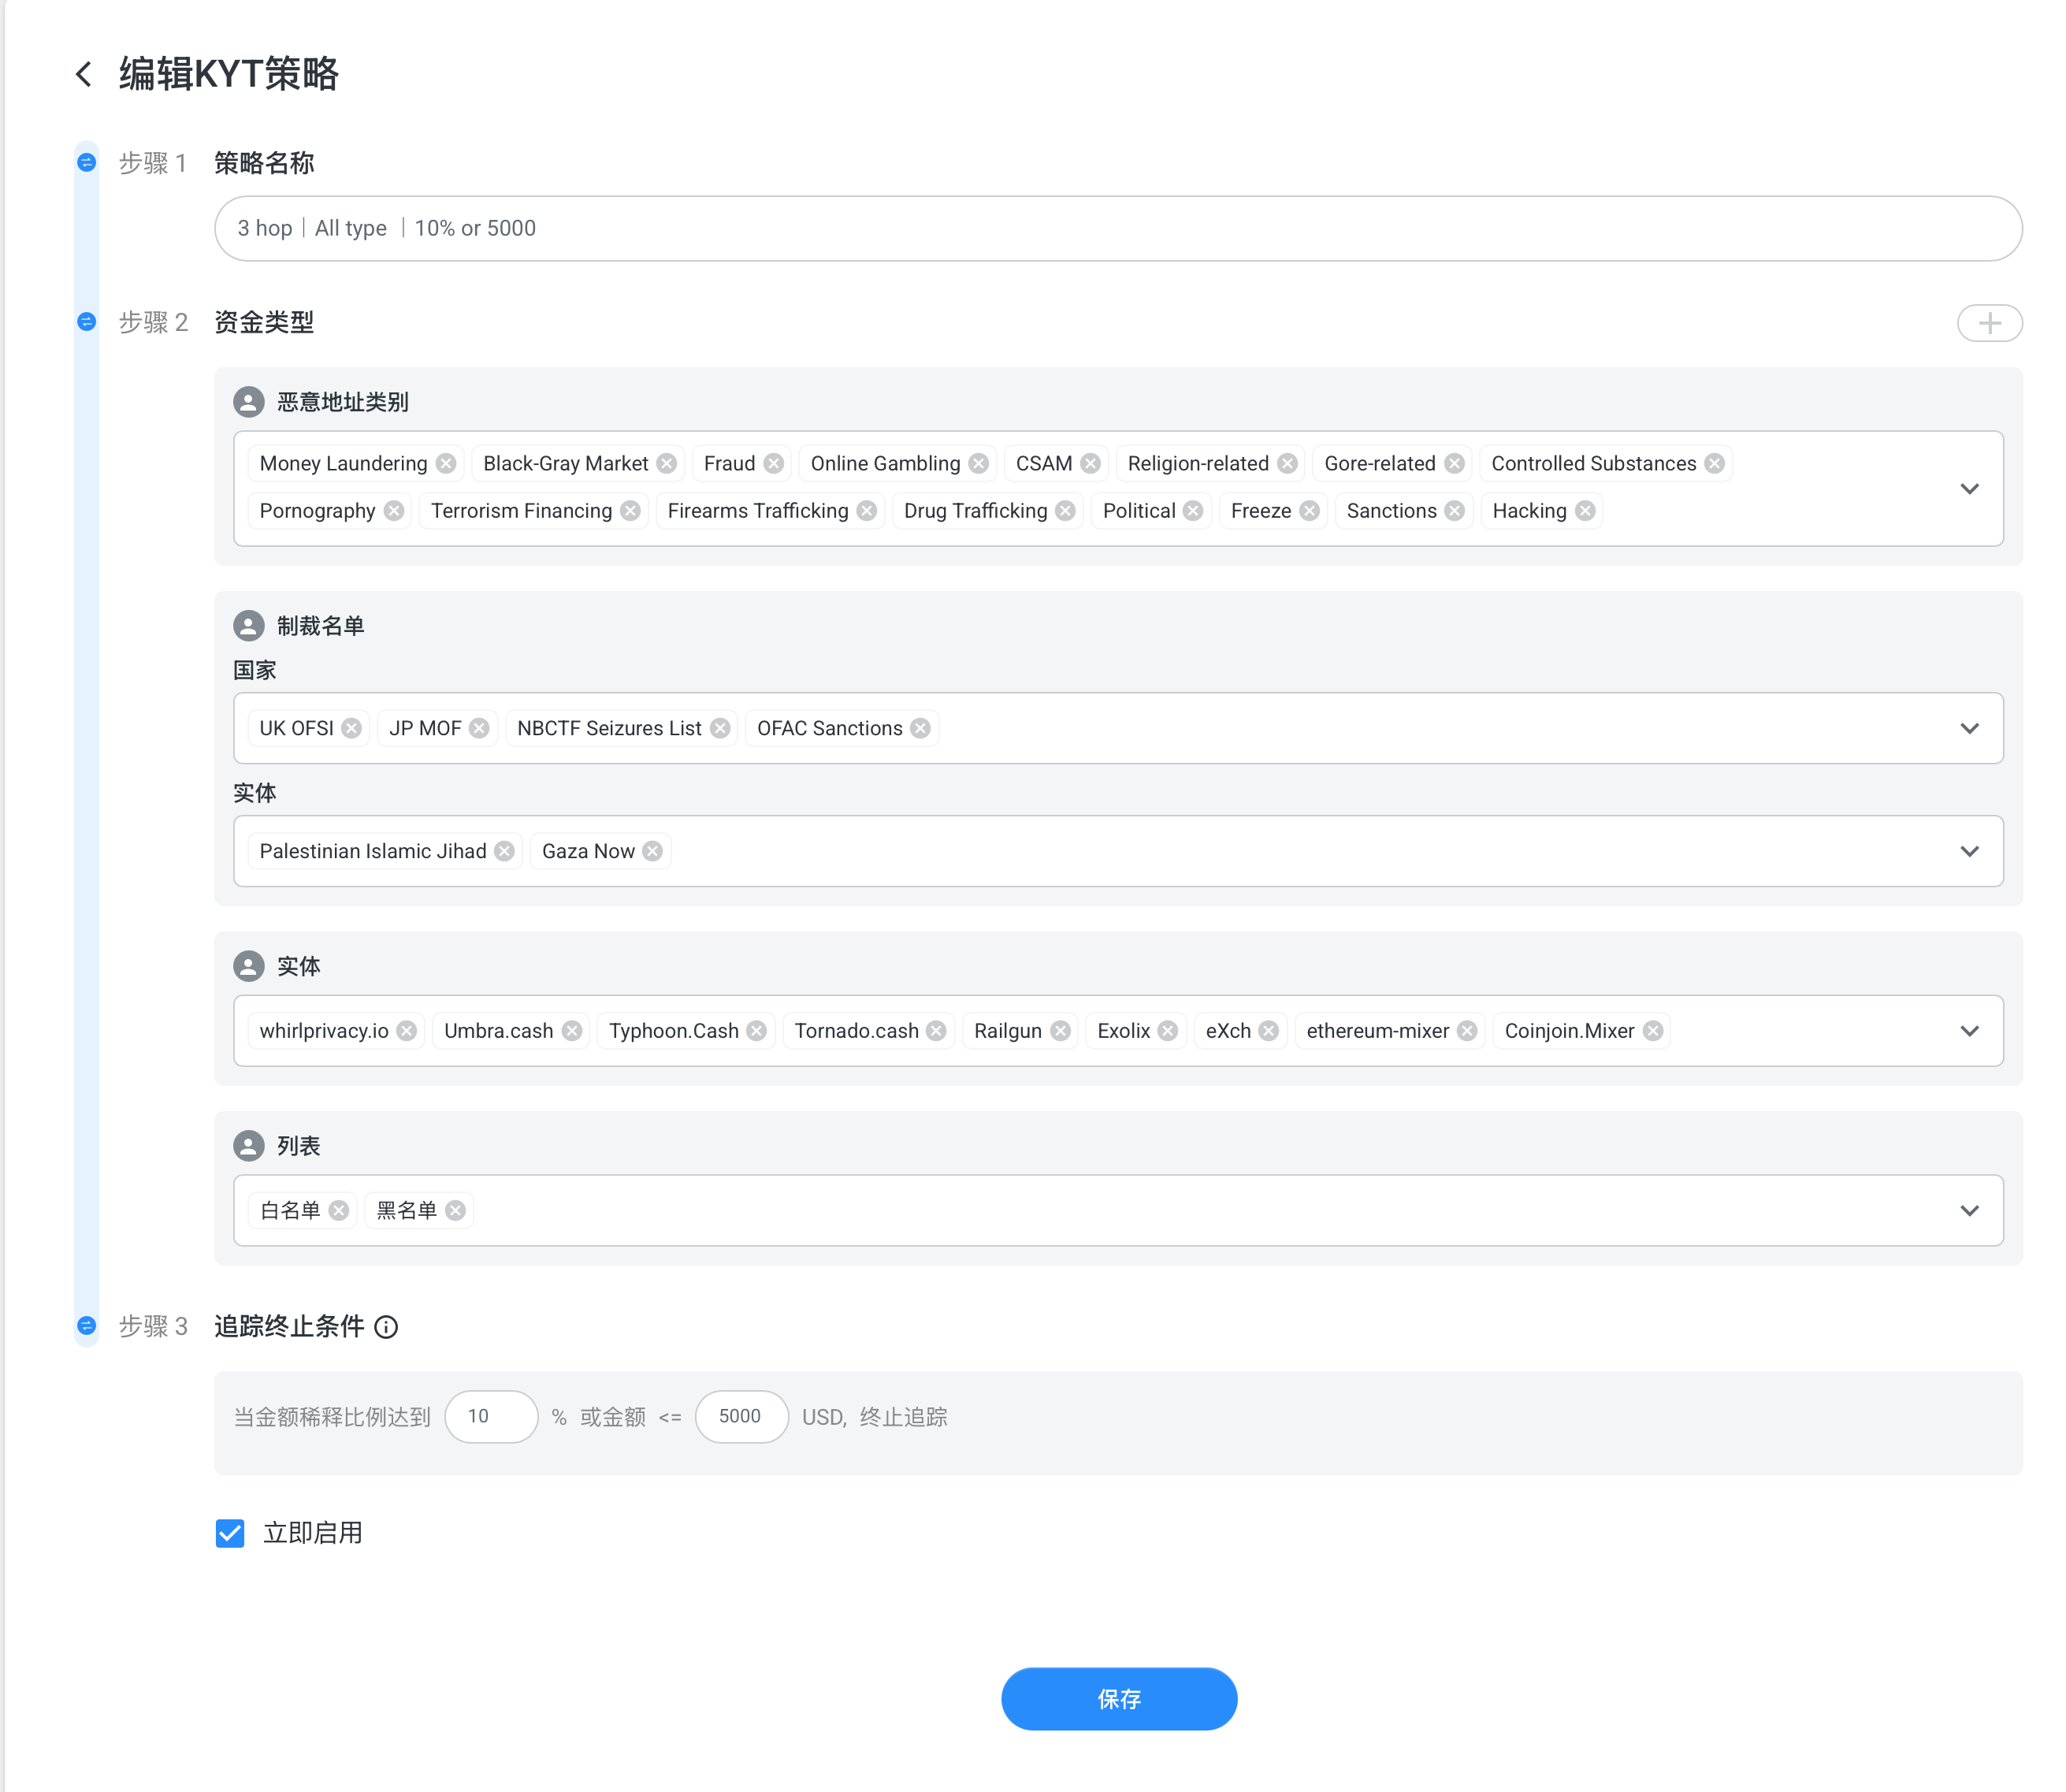The width and height of the screenshot is (2066, 1792).
Task: Click info icon beside 追踪终止条件
Action: 386,1327
